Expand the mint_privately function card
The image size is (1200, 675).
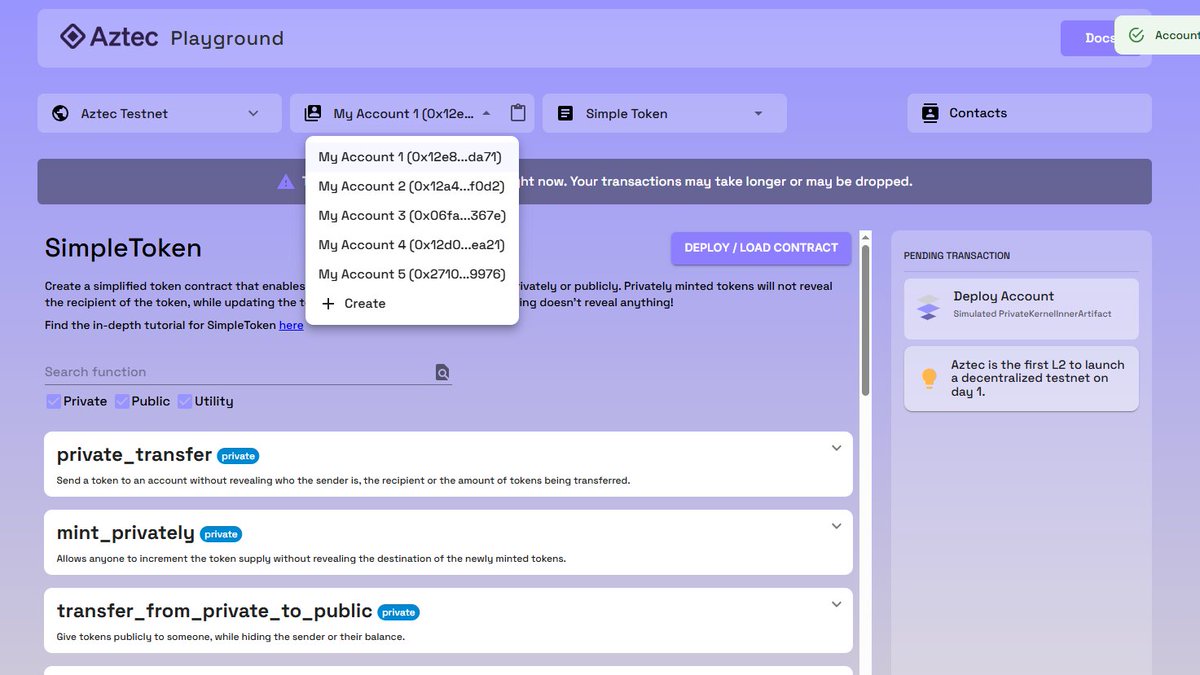837,526
